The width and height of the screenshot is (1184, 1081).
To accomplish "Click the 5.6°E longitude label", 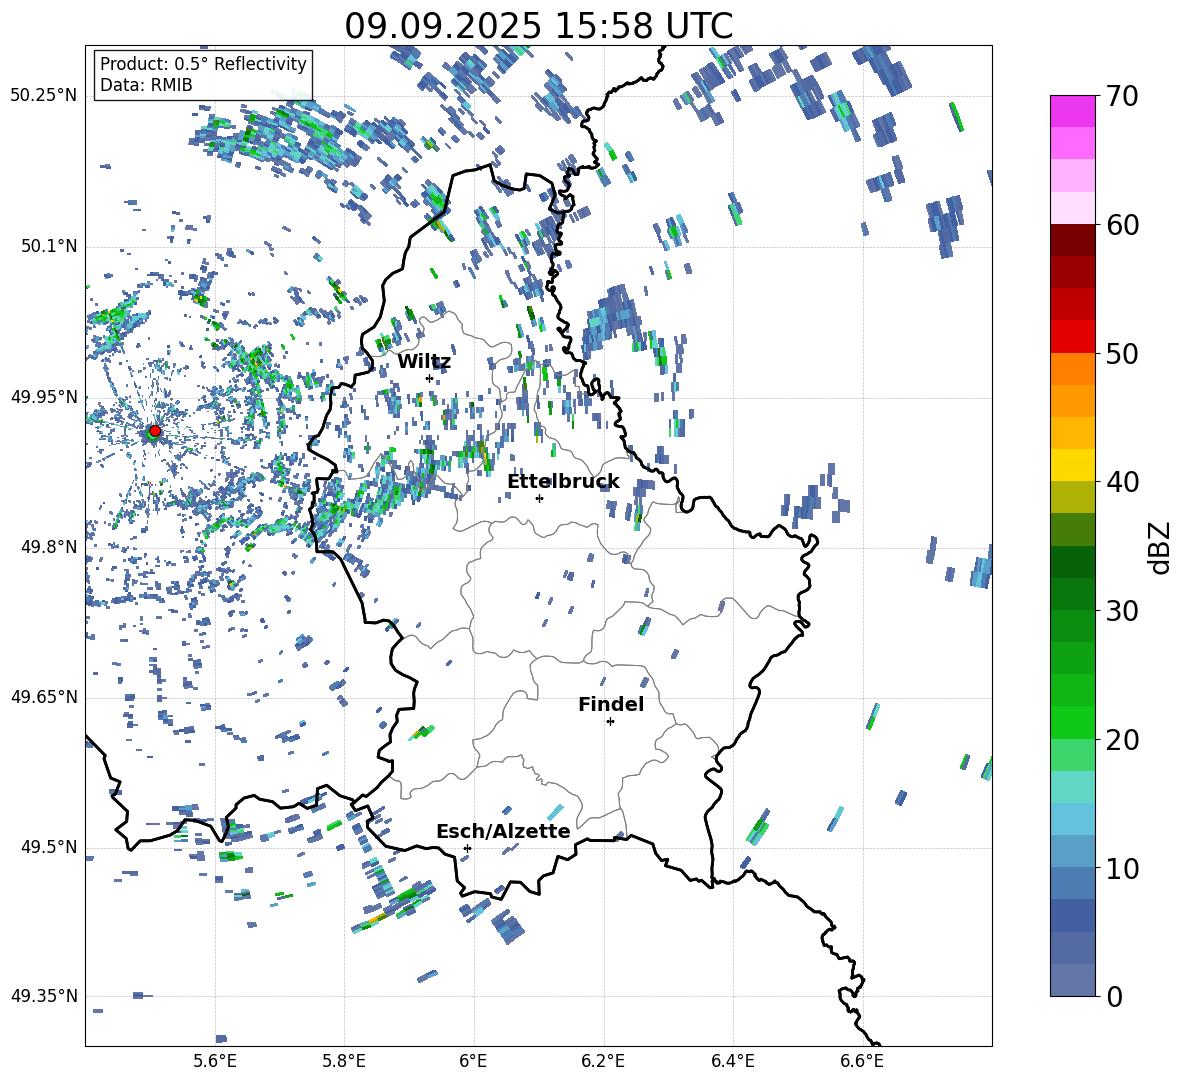I will click(215, 1061).
